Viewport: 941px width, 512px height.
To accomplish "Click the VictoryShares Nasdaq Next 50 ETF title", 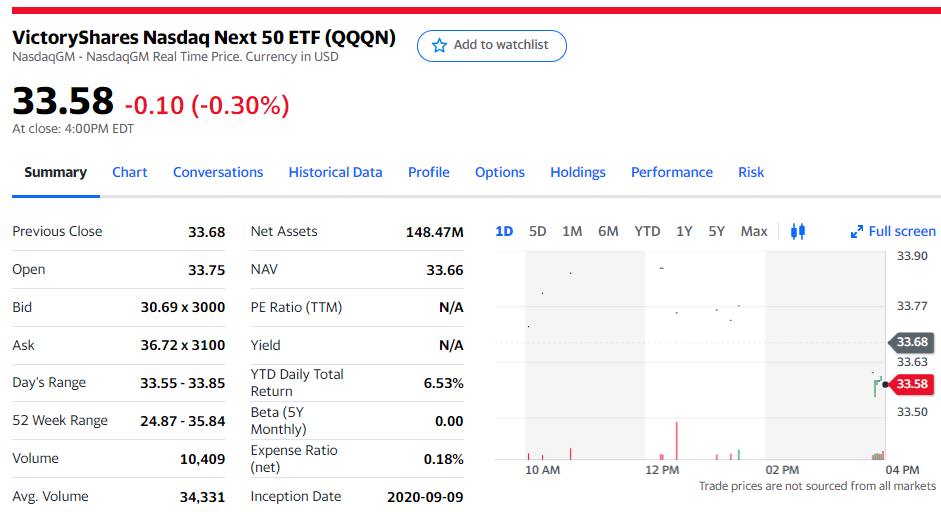I will (x=204, y=37).
